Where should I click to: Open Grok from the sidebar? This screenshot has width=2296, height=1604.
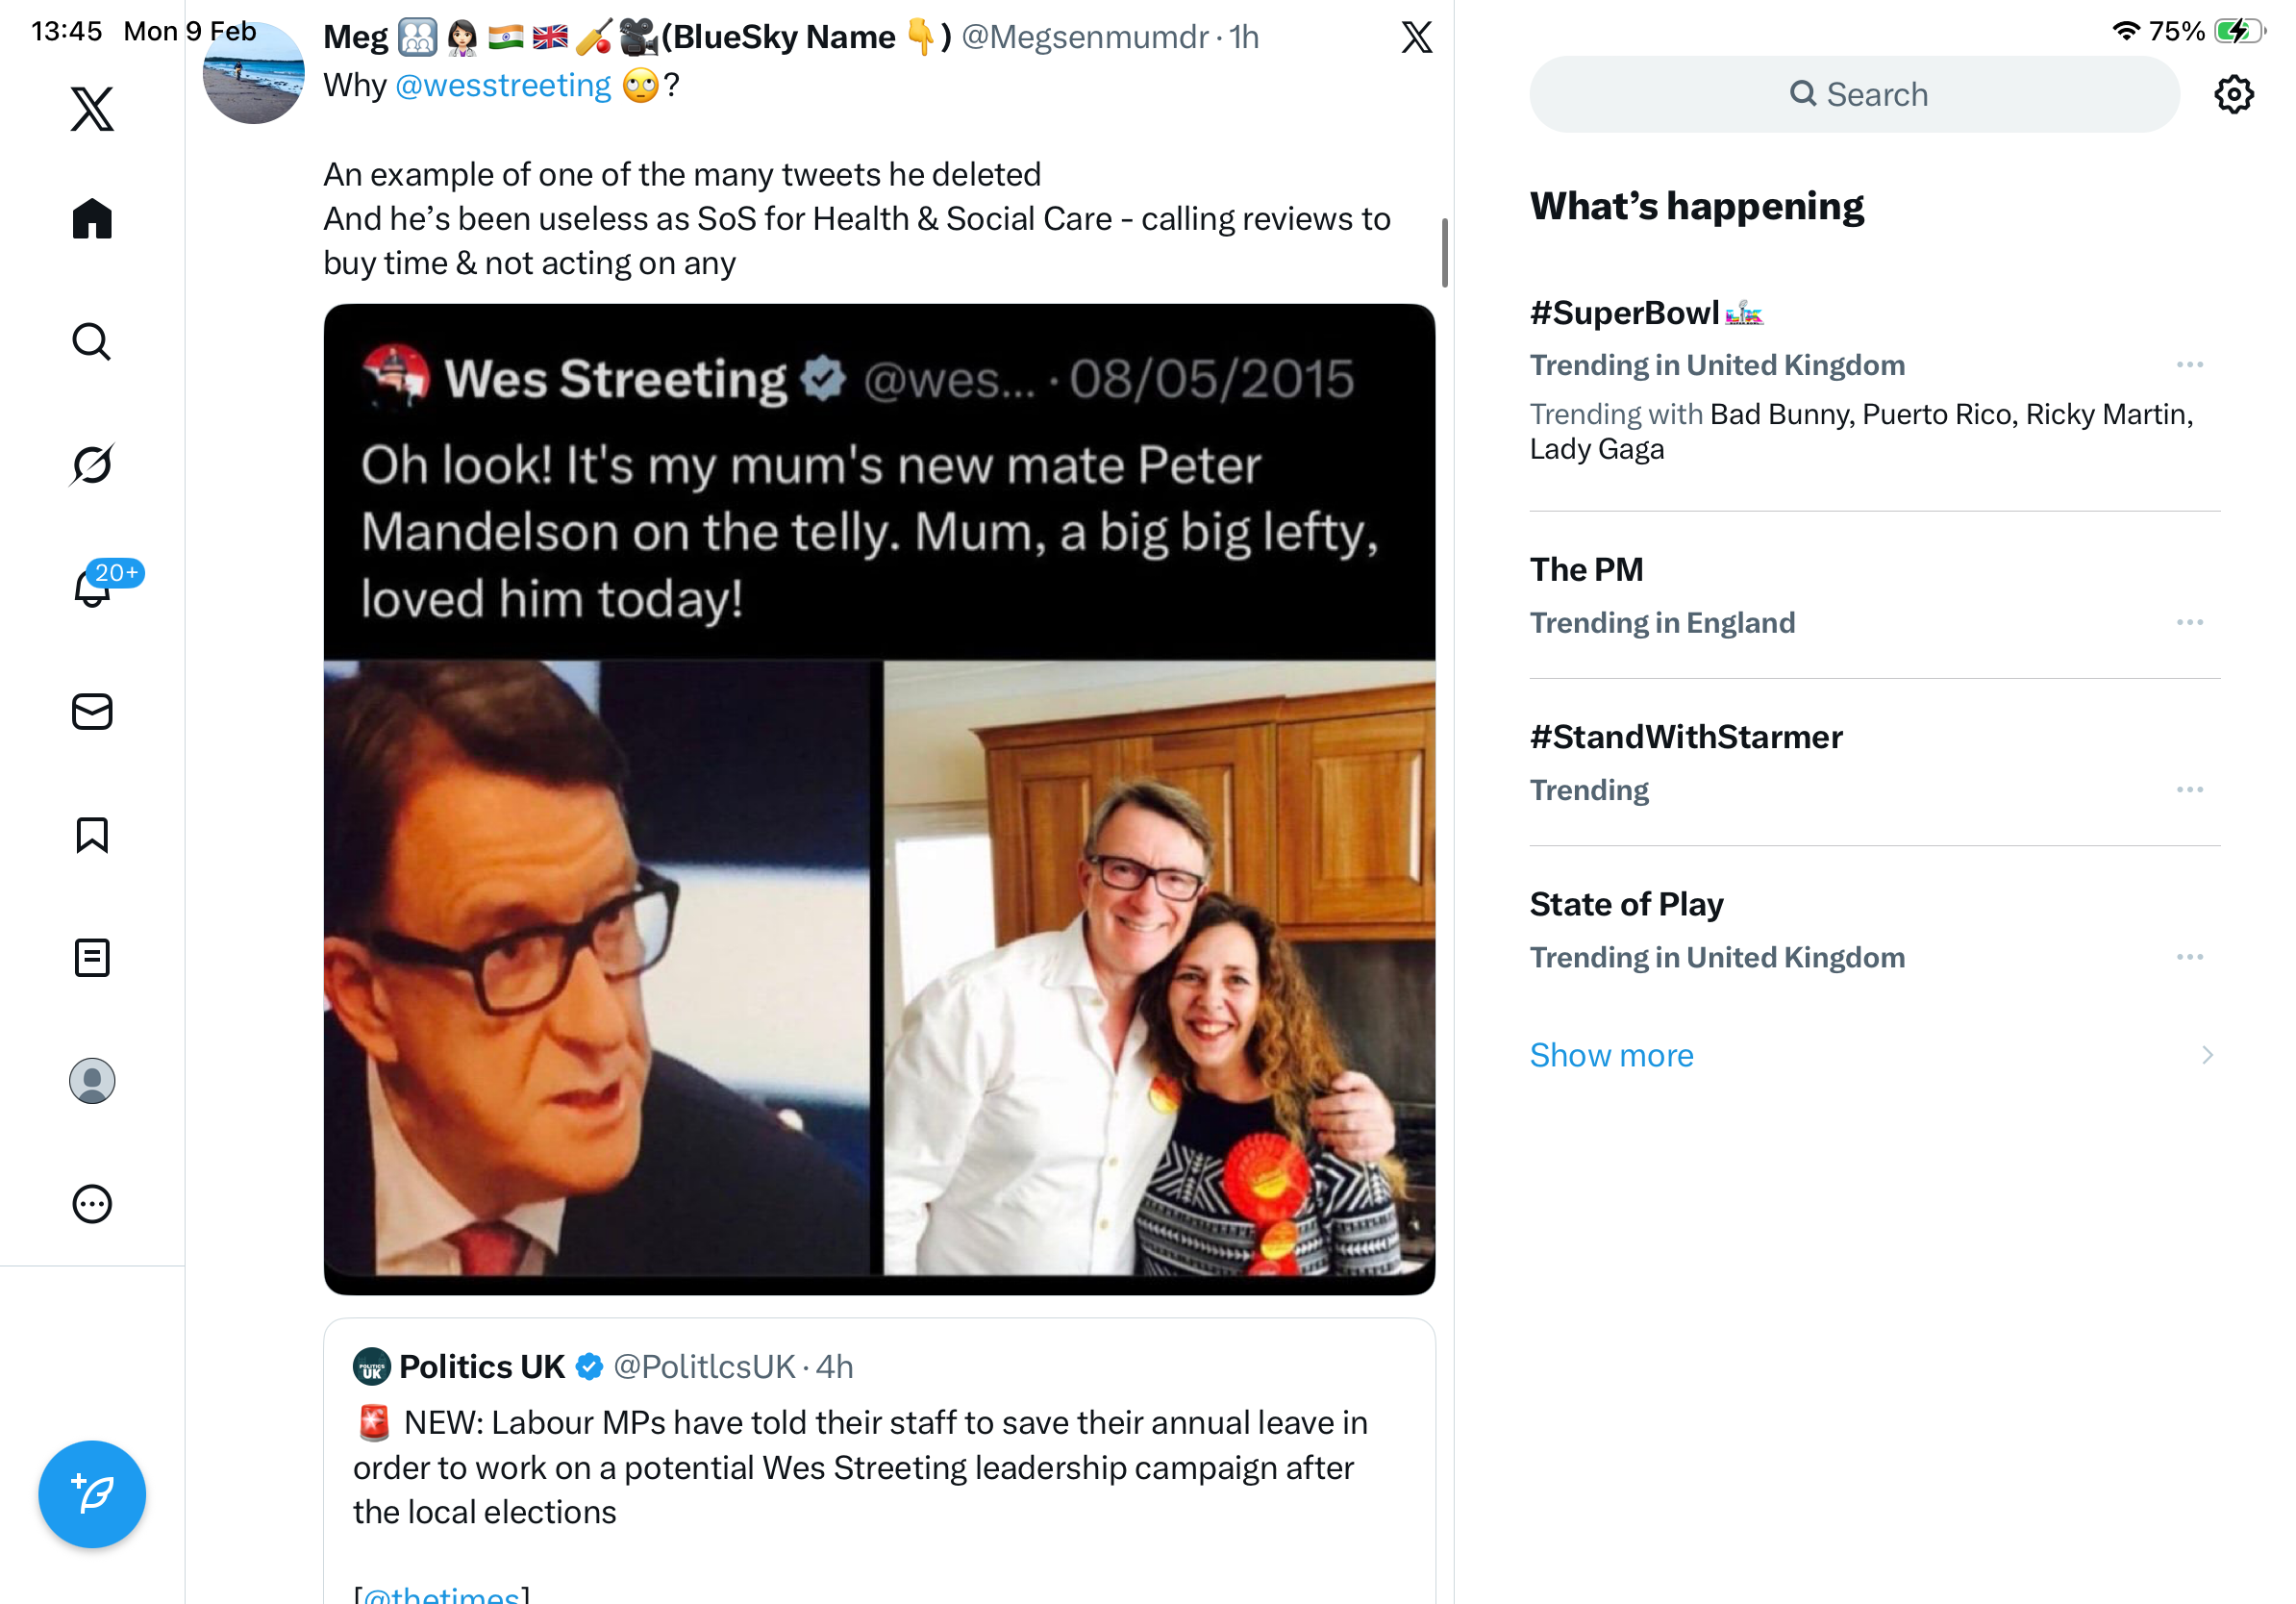pos(92,465)
